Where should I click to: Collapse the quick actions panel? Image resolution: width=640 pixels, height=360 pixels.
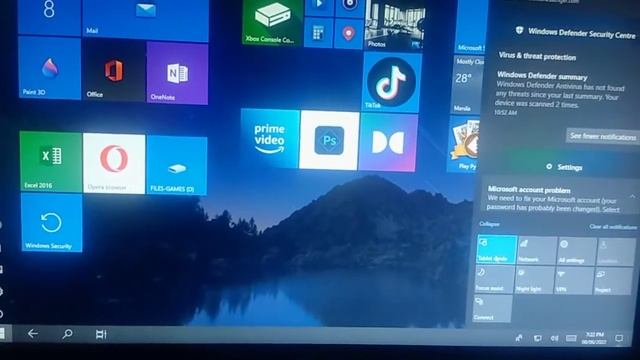tap(489, 224)
